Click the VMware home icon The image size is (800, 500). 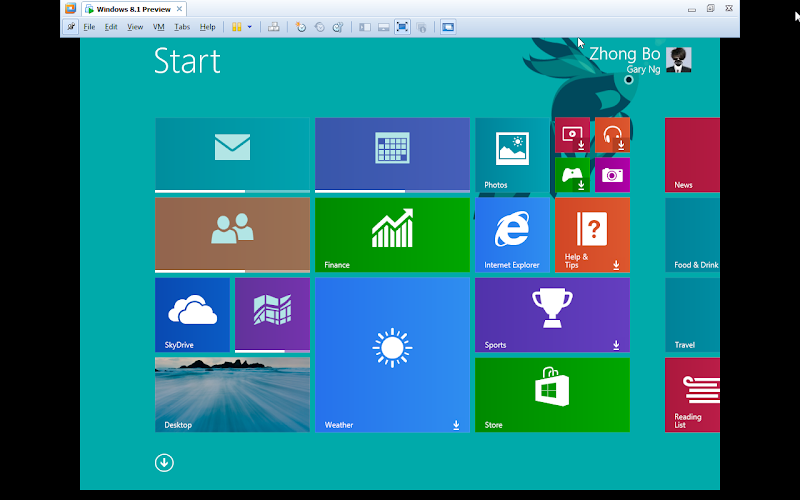70,8
